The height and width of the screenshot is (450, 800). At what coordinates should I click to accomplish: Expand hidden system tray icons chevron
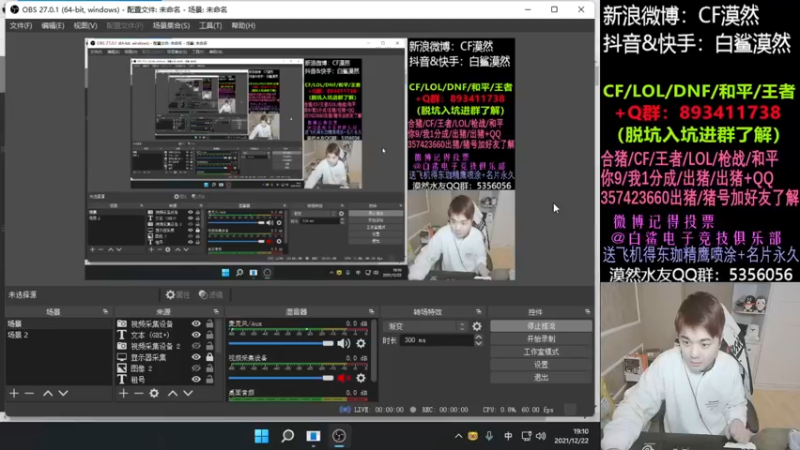pyautogui.click(x=458, y=436)
